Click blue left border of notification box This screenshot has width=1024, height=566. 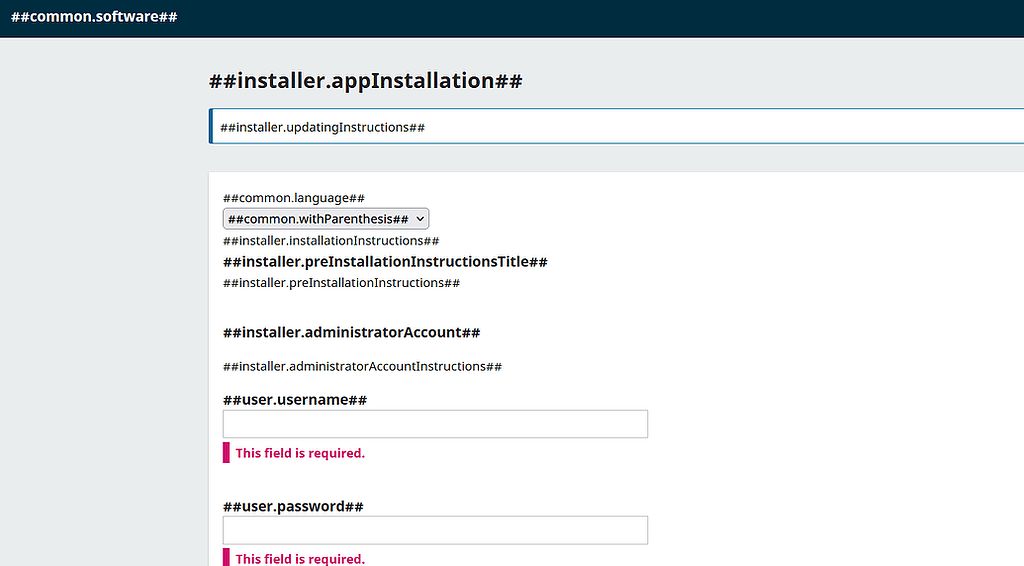point(211,126)
